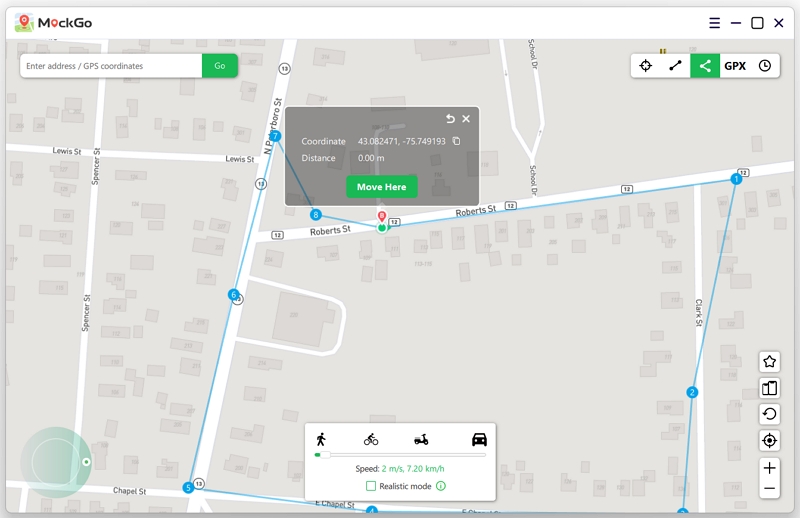Click route waypoint marker 7
Screen dimensions: 800x518
[275, 136]
